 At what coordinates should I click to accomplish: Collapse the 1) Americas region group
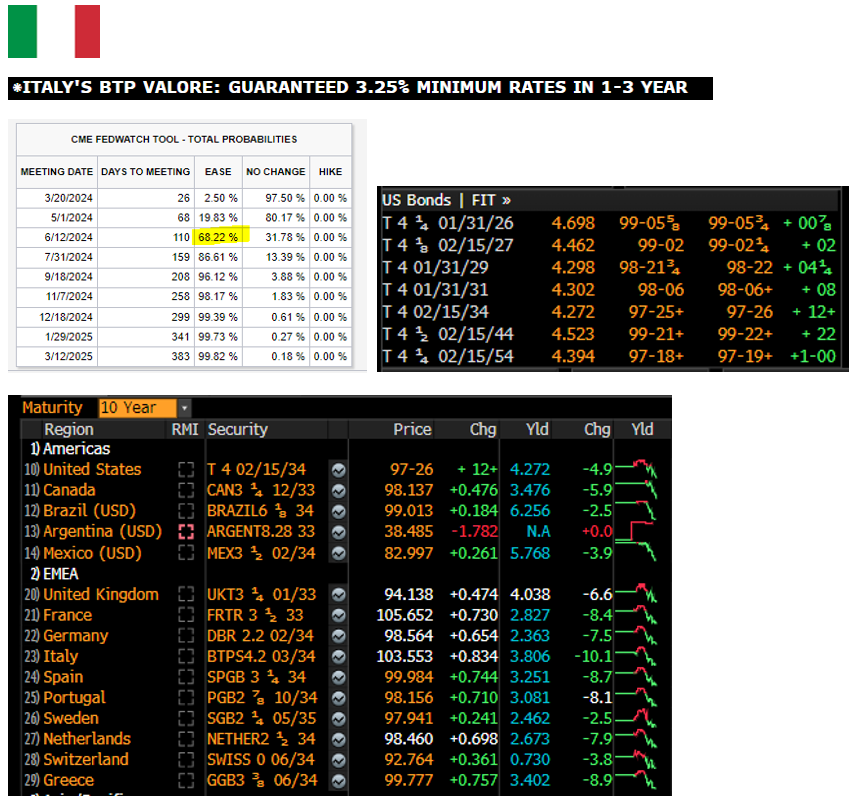[70, 449]
